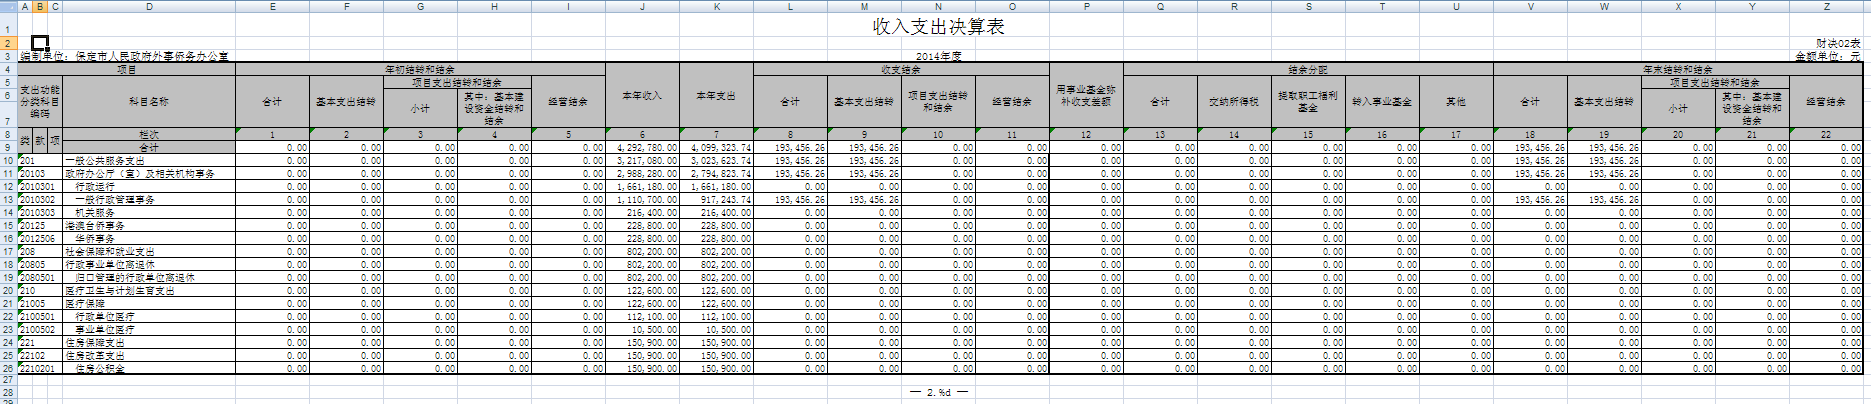Select column J header

pos(642,6)
